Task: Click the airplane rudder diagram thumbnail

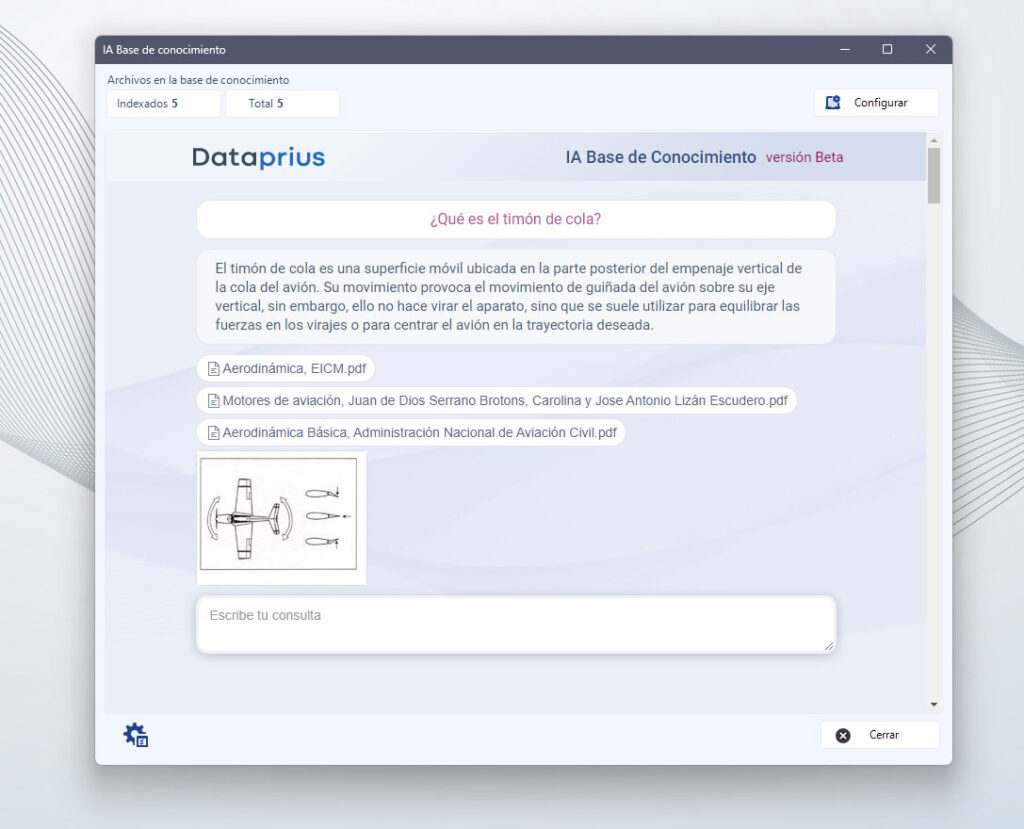Action: 281,516
